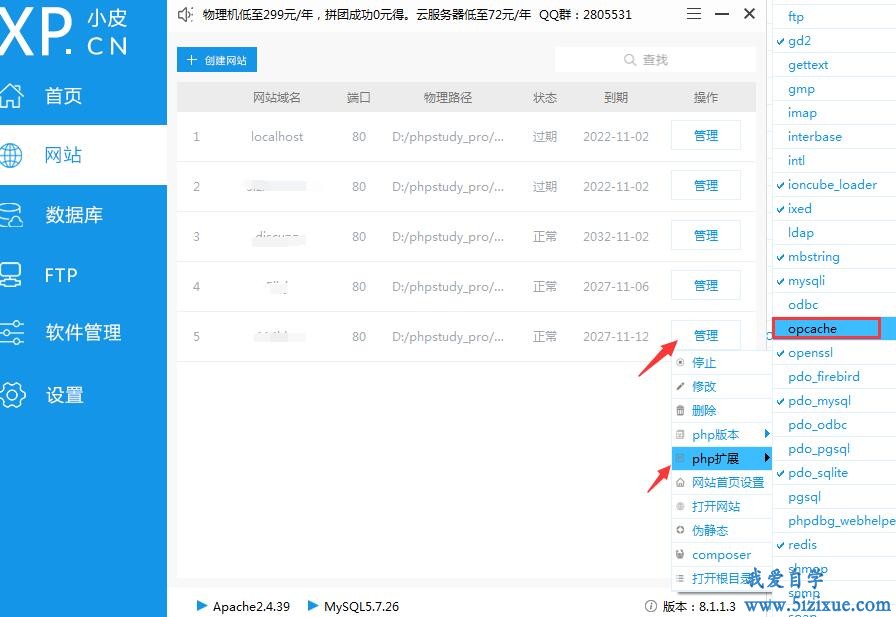Open the 数据库 database icon
Screen dimensions: 896x617
11,215
